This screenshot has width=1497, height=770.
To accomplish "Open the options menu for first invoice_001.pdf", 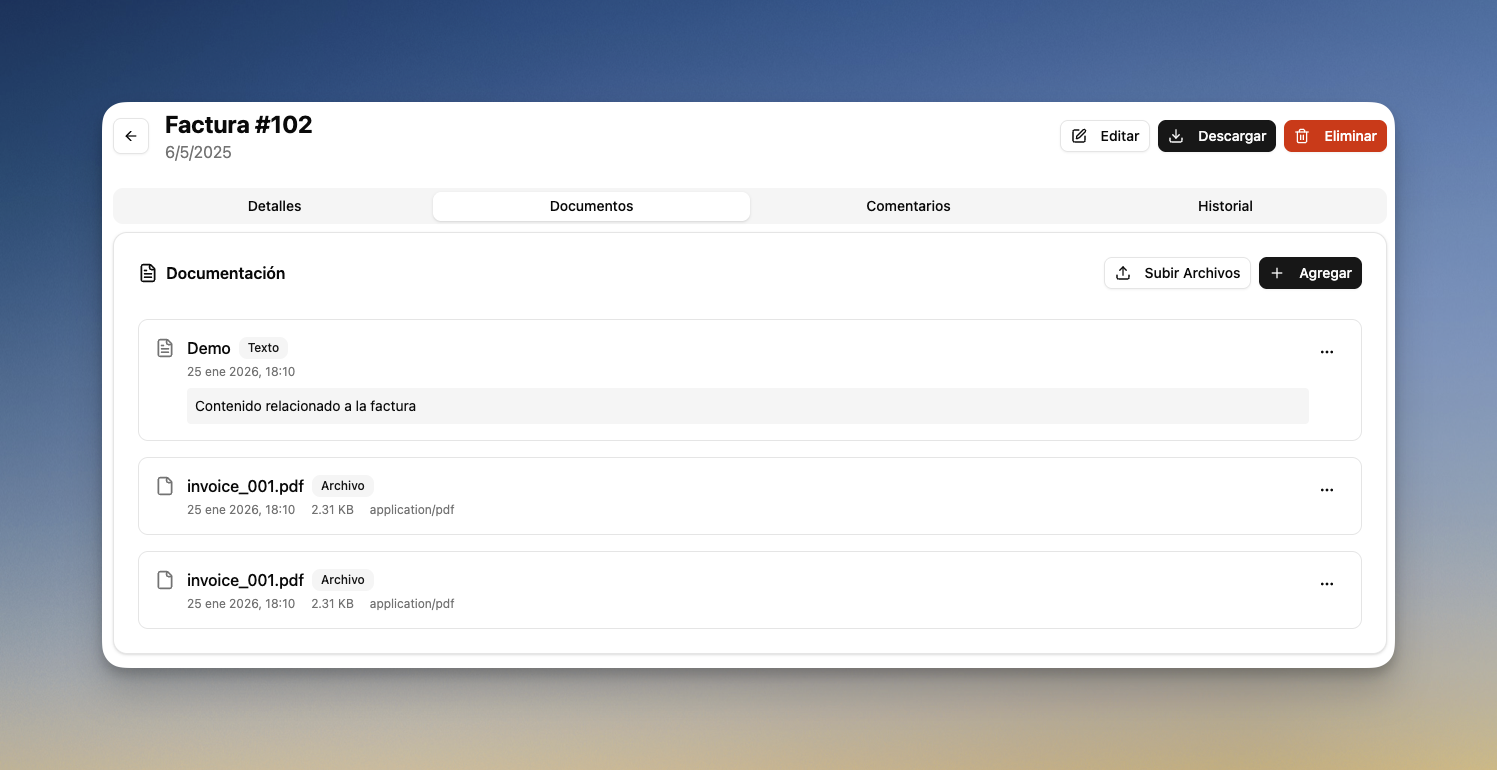I will pyautogui.click(x=1327, y=489).
